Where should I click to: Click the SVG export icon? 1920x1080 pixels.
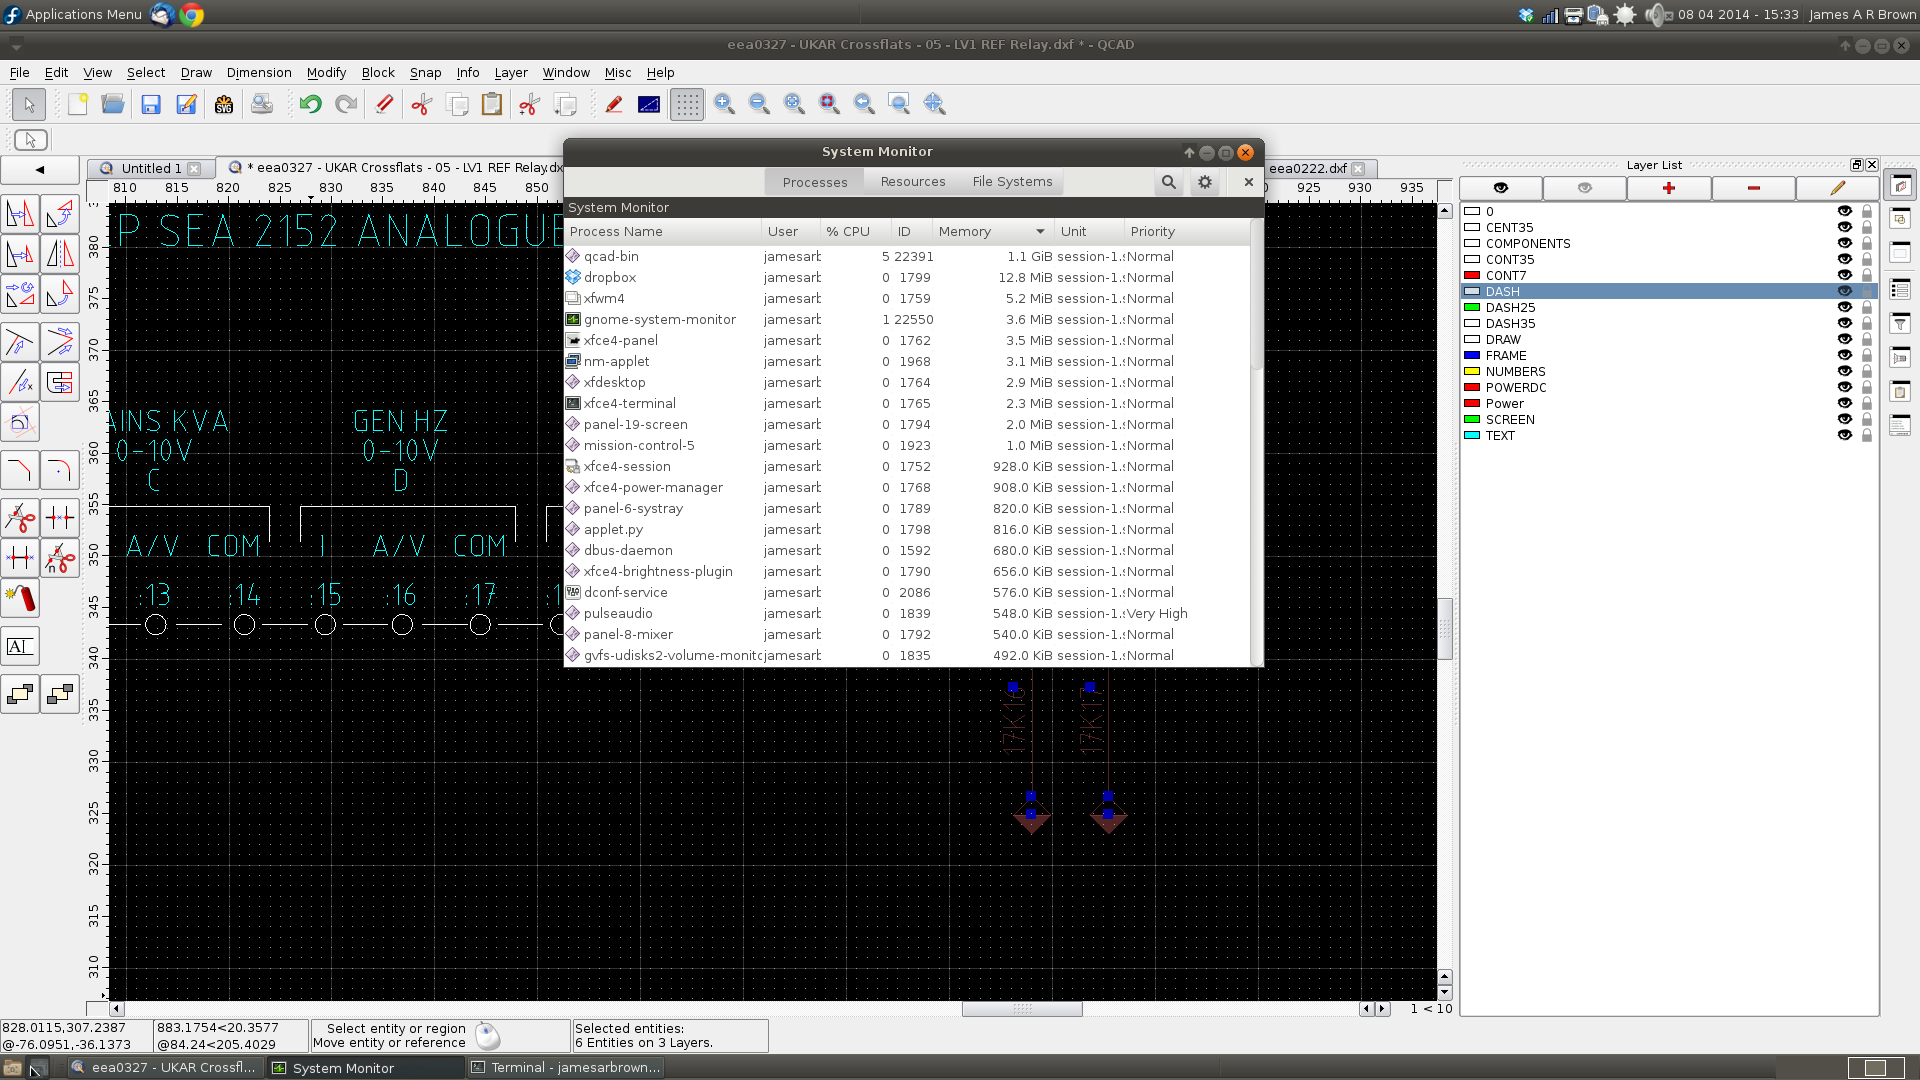coord(224,104)
